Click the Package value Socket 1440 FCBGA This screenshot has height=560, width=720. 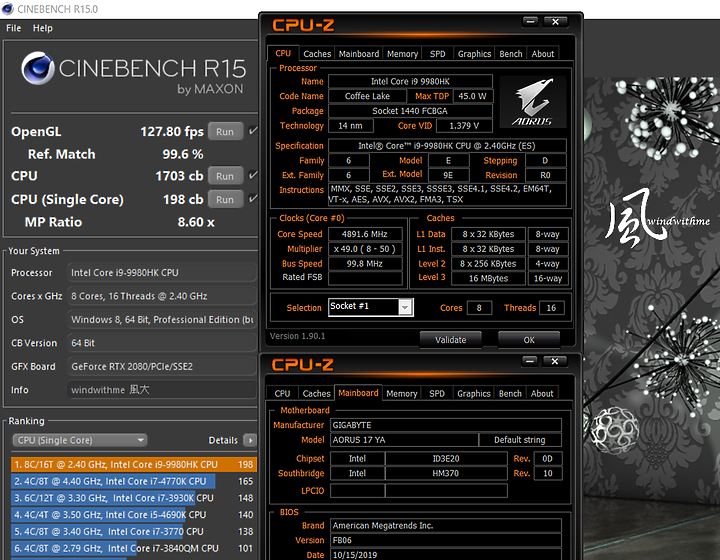[411, 111]
